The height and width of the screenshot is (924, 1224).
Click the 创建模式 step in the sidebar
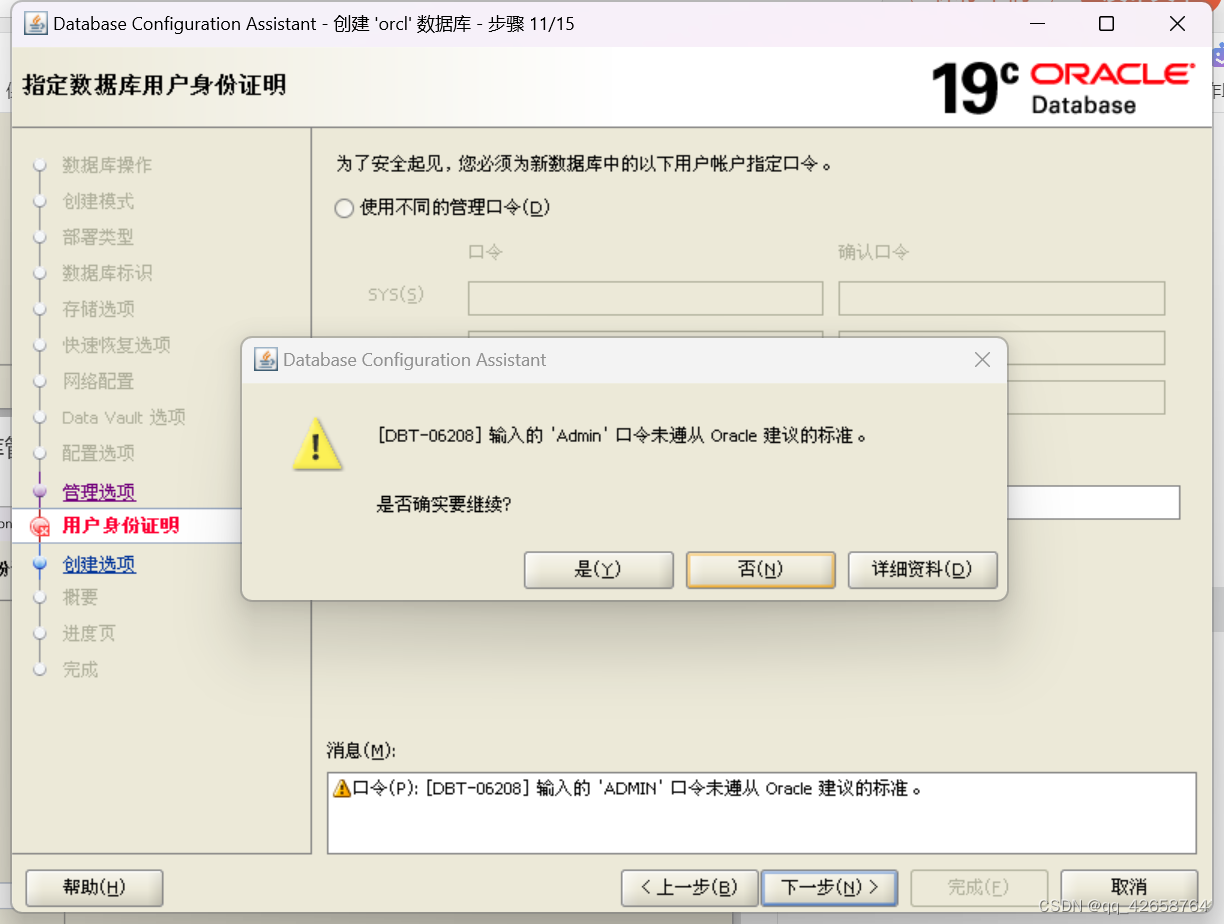98,201
